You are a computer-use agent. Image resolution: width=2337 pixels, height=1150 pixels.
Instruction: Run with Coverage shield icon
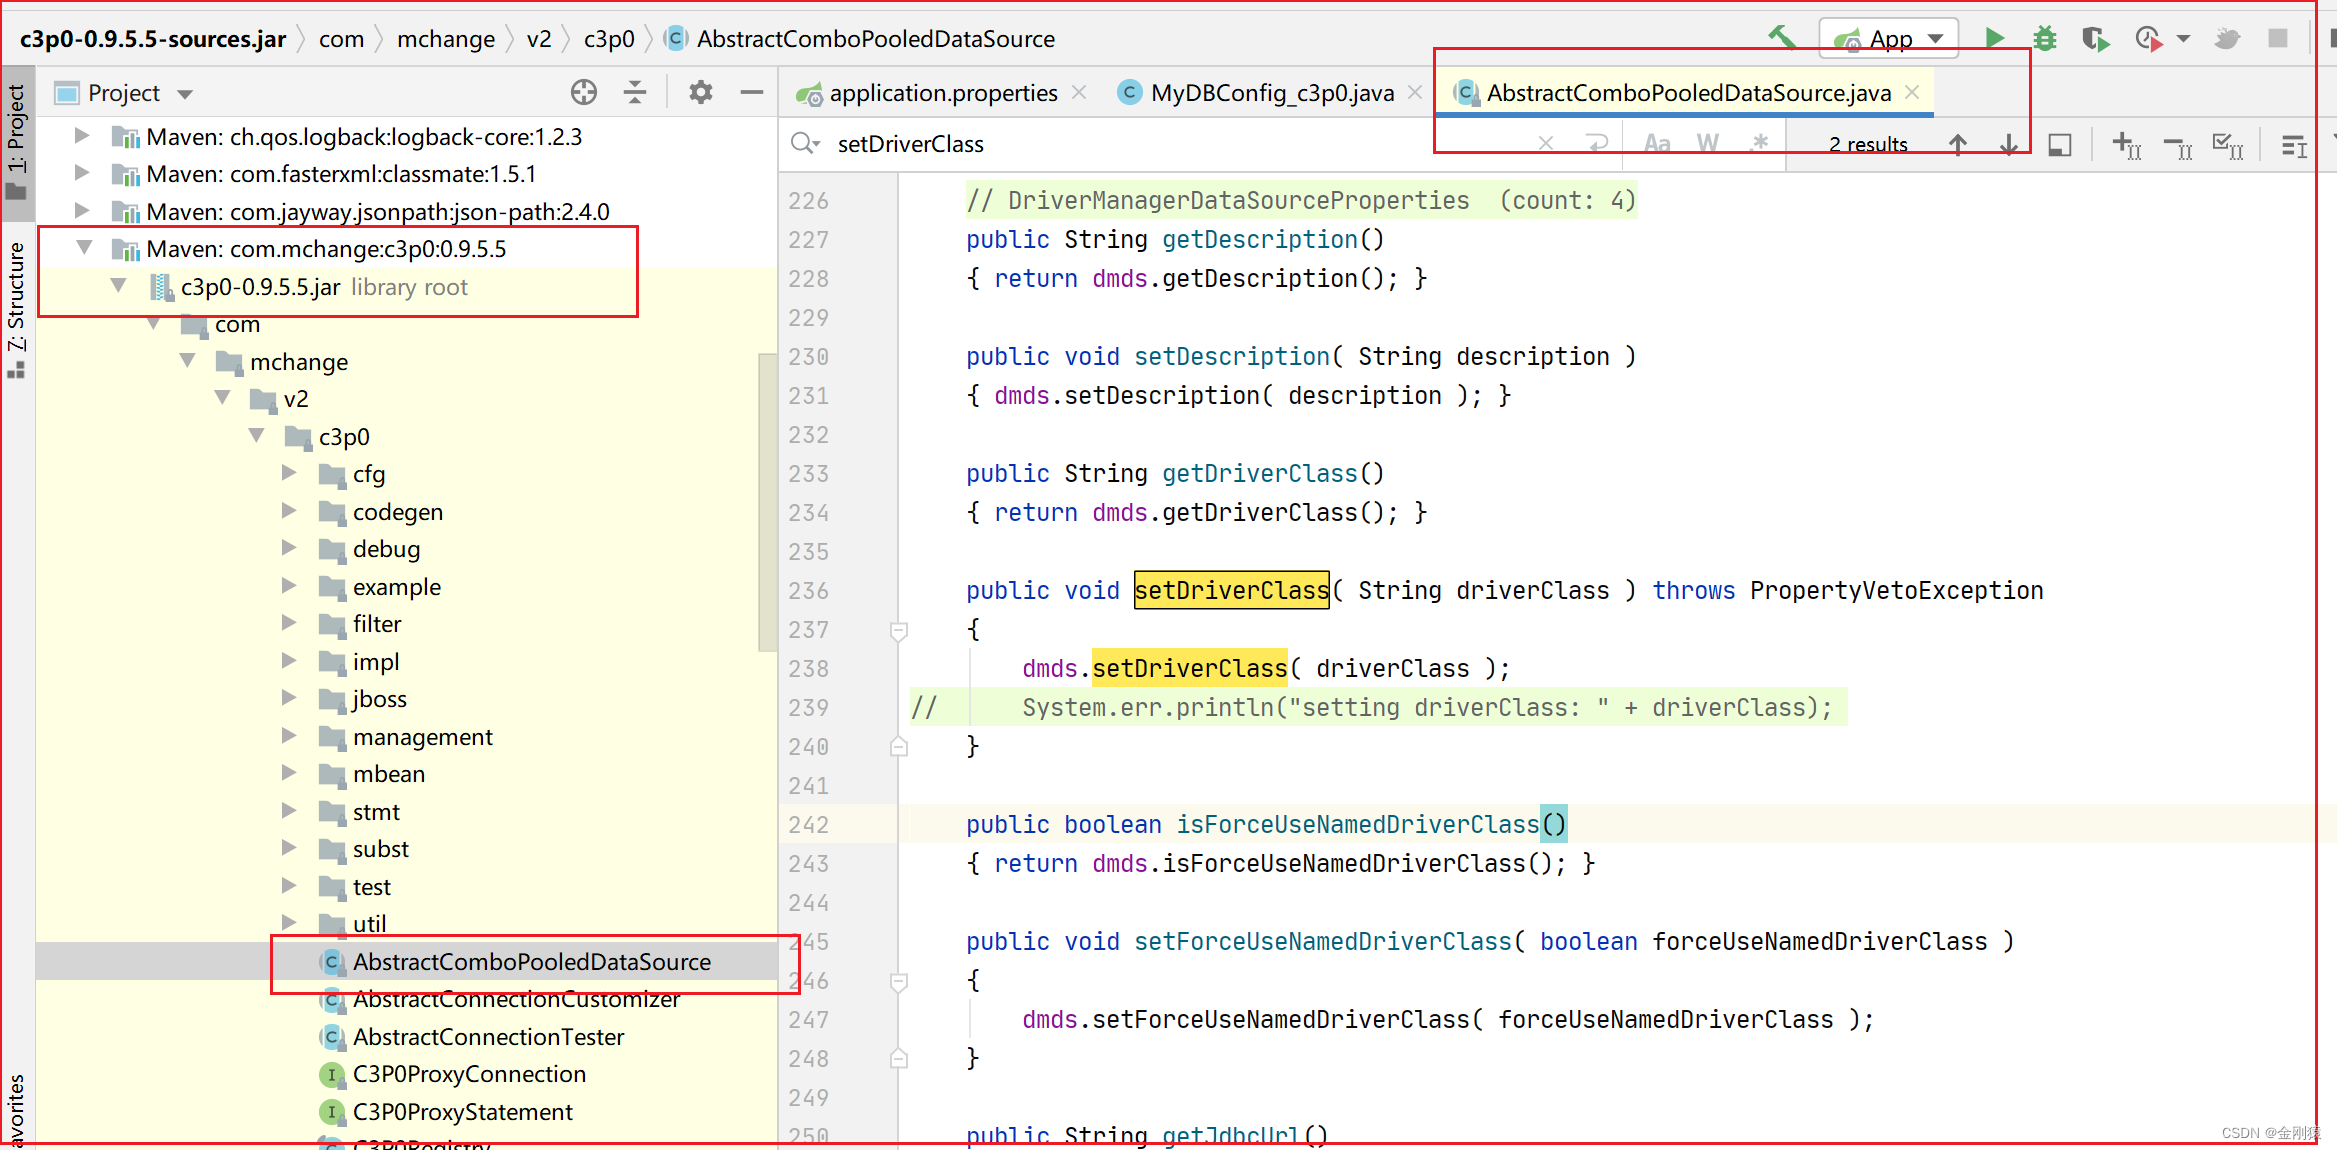pyautogui.click(x=2095, y=38)
